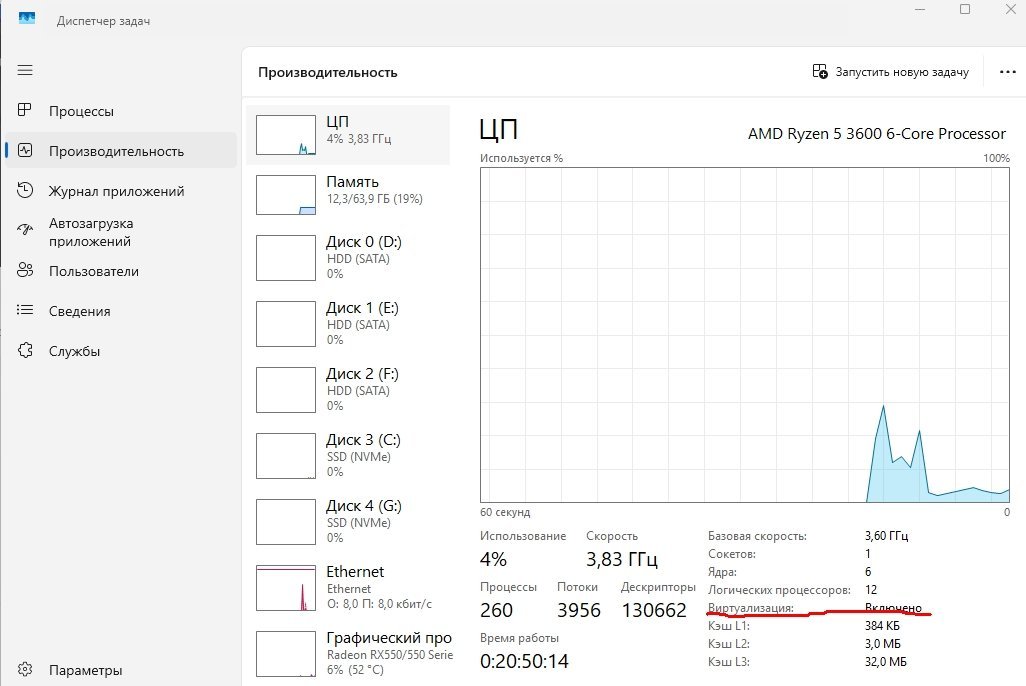
Task: Open the three-dots more options menu
Action: point(1008,72)
